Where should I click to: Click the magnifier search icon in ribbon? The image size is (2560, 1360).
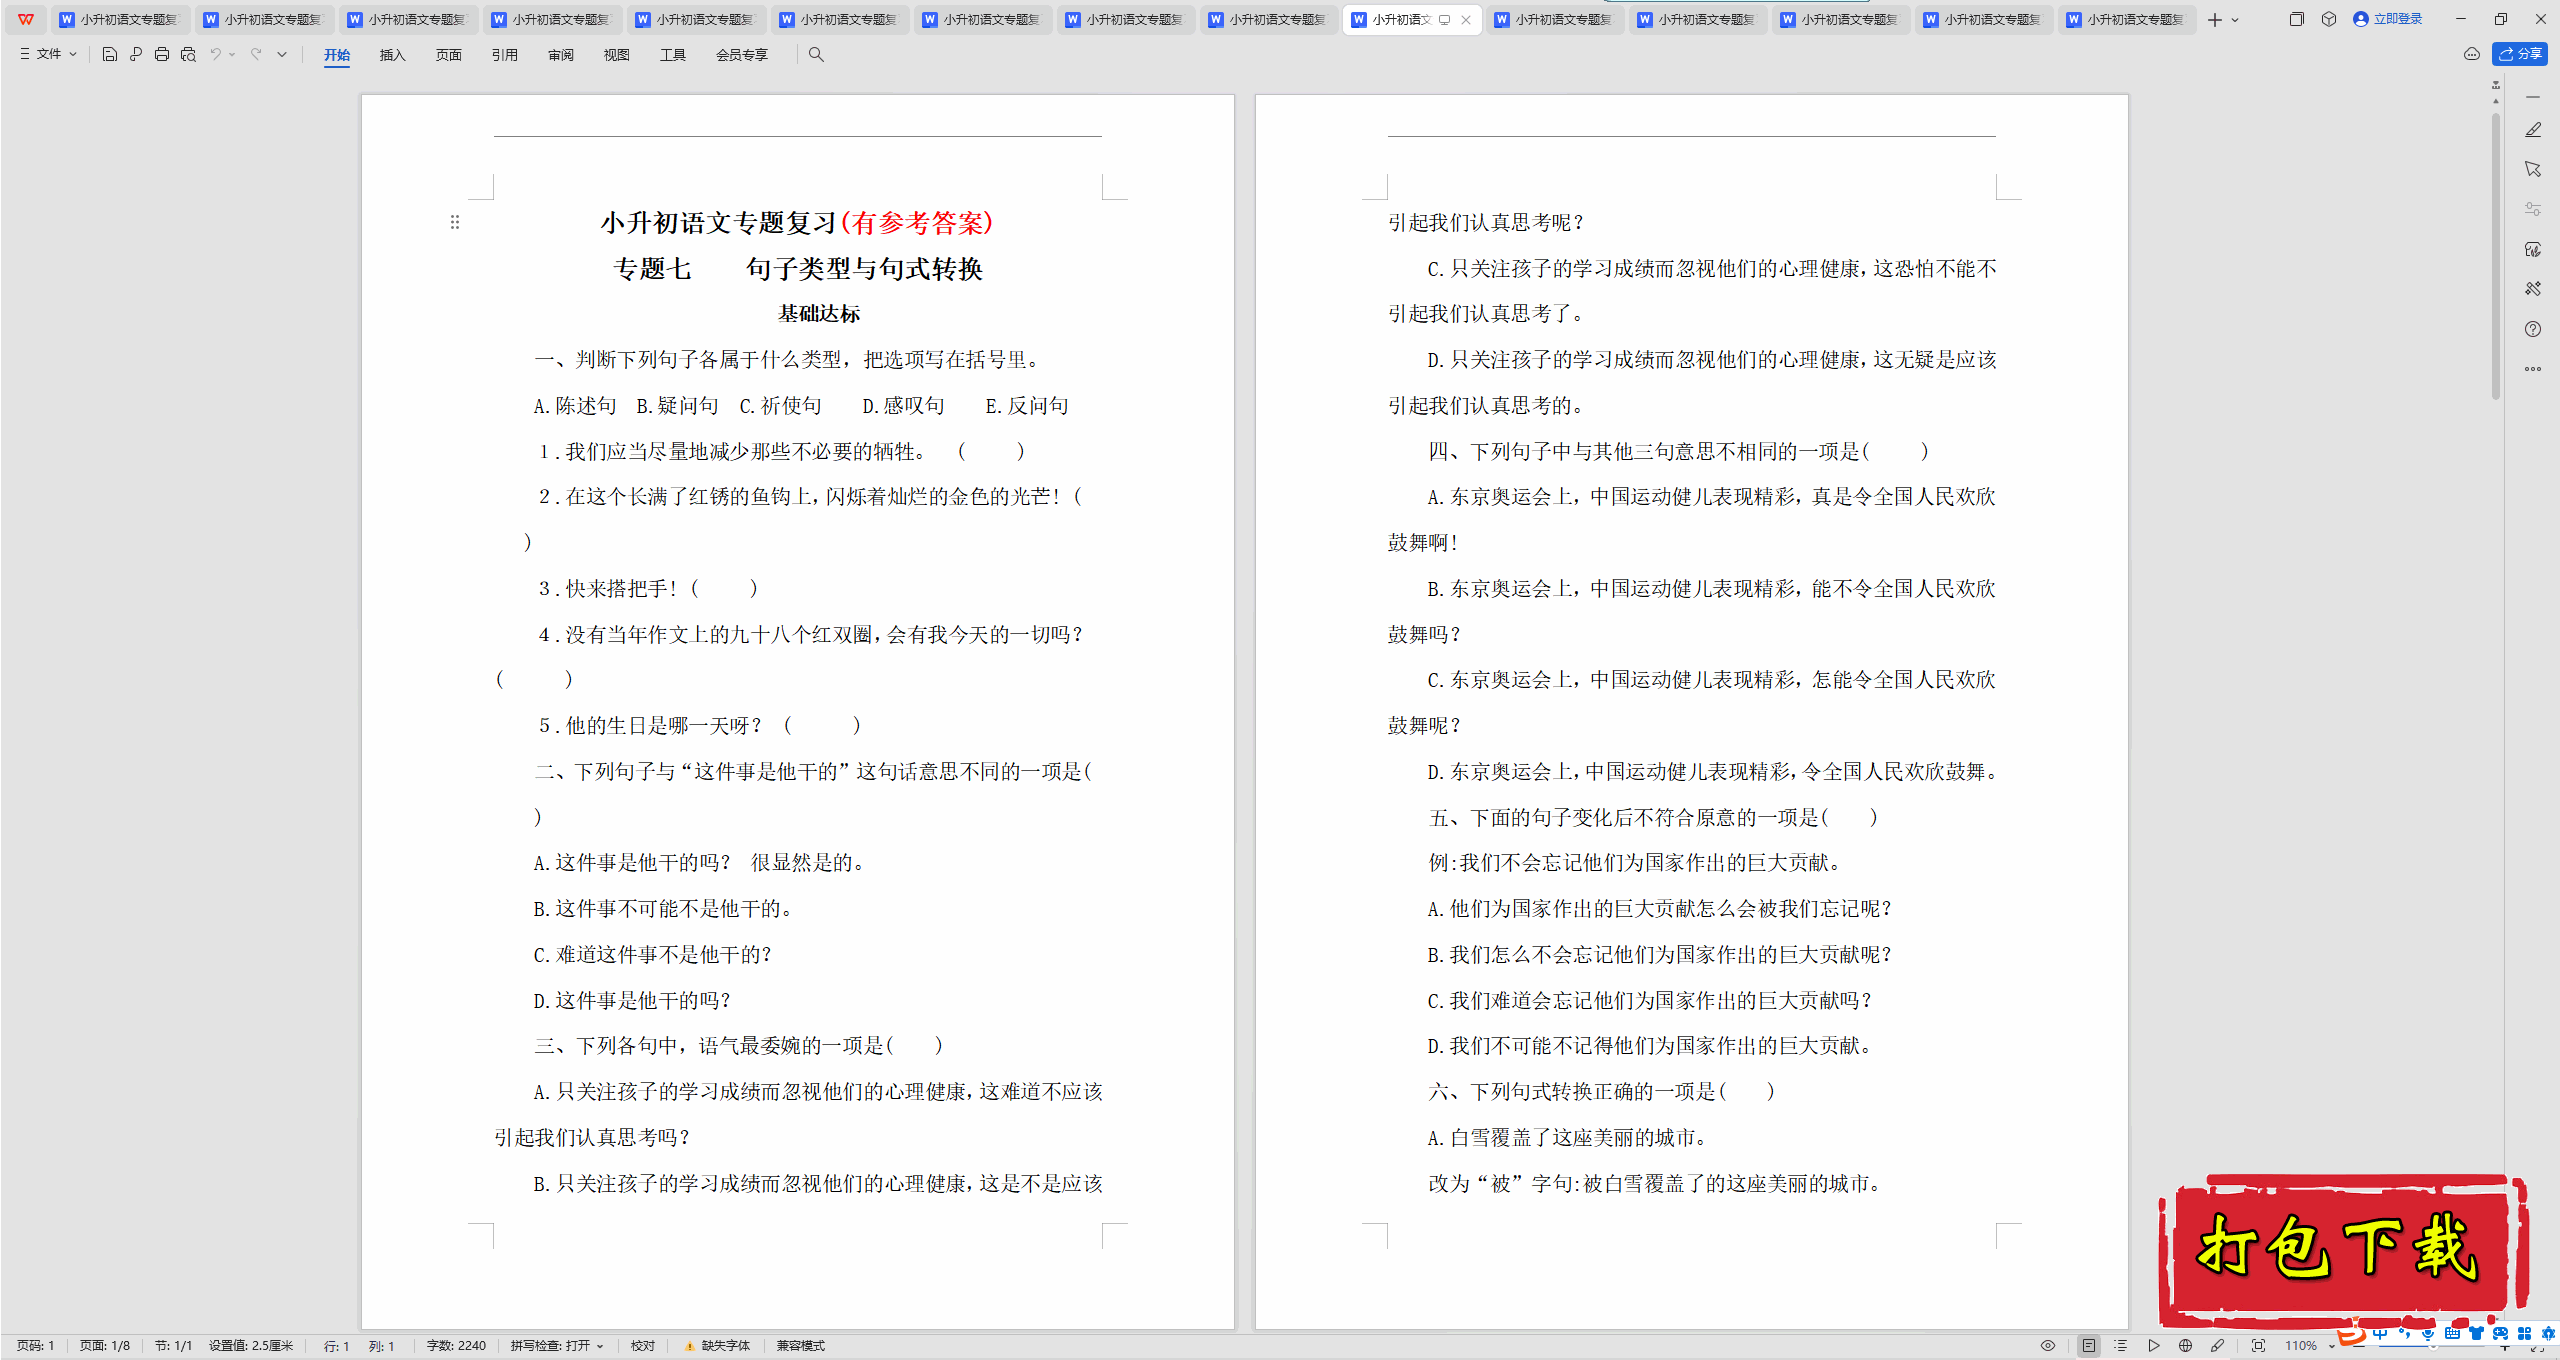click(x=816, y=54)
